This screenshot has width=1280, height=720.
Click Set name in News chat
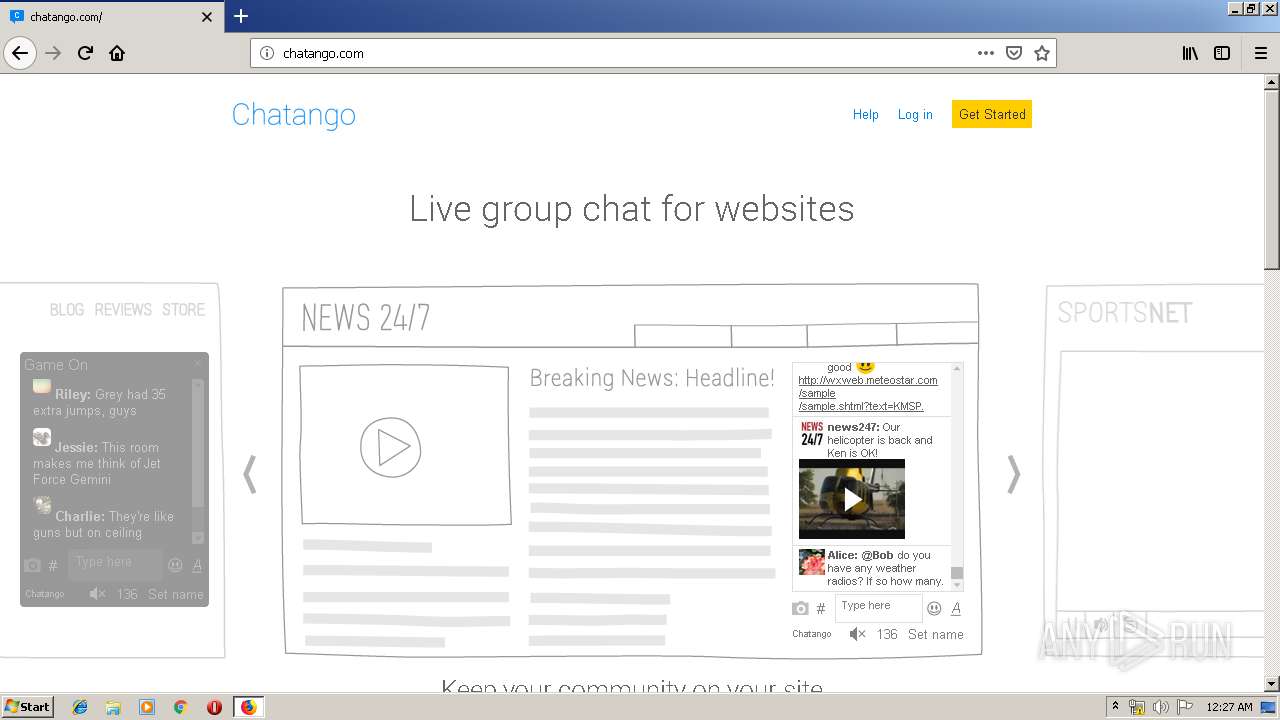click(x=936, y=634)
